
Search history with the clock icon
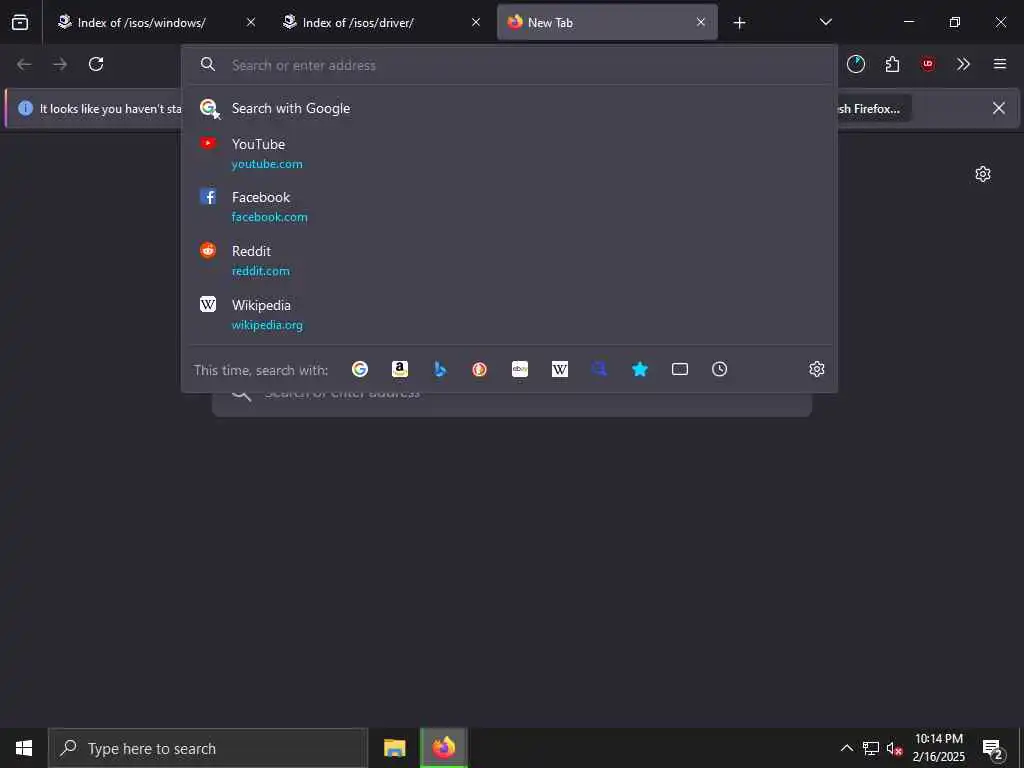point(719,369)
